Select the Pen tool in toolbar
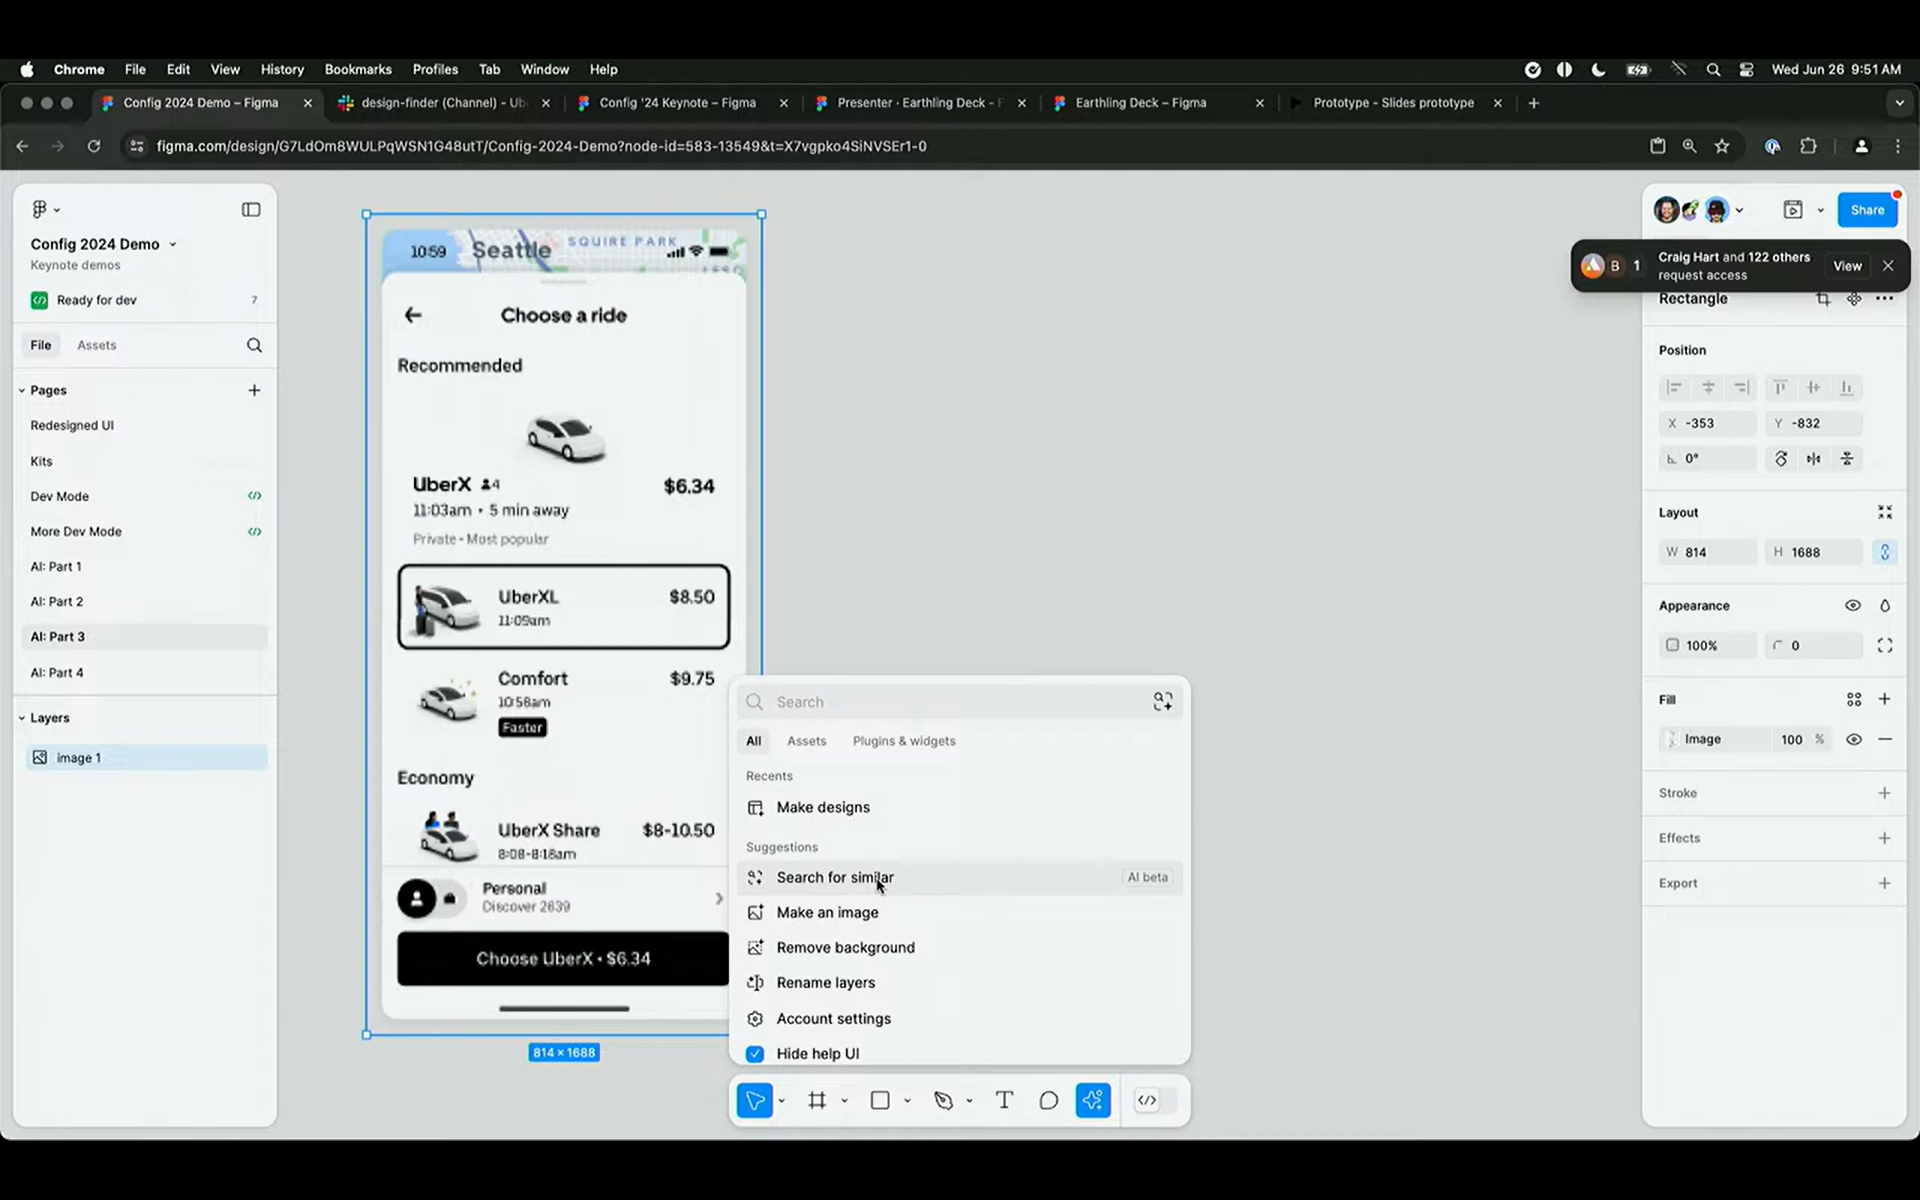Screen dimensions: 1920x1200 pos(943,1100)
